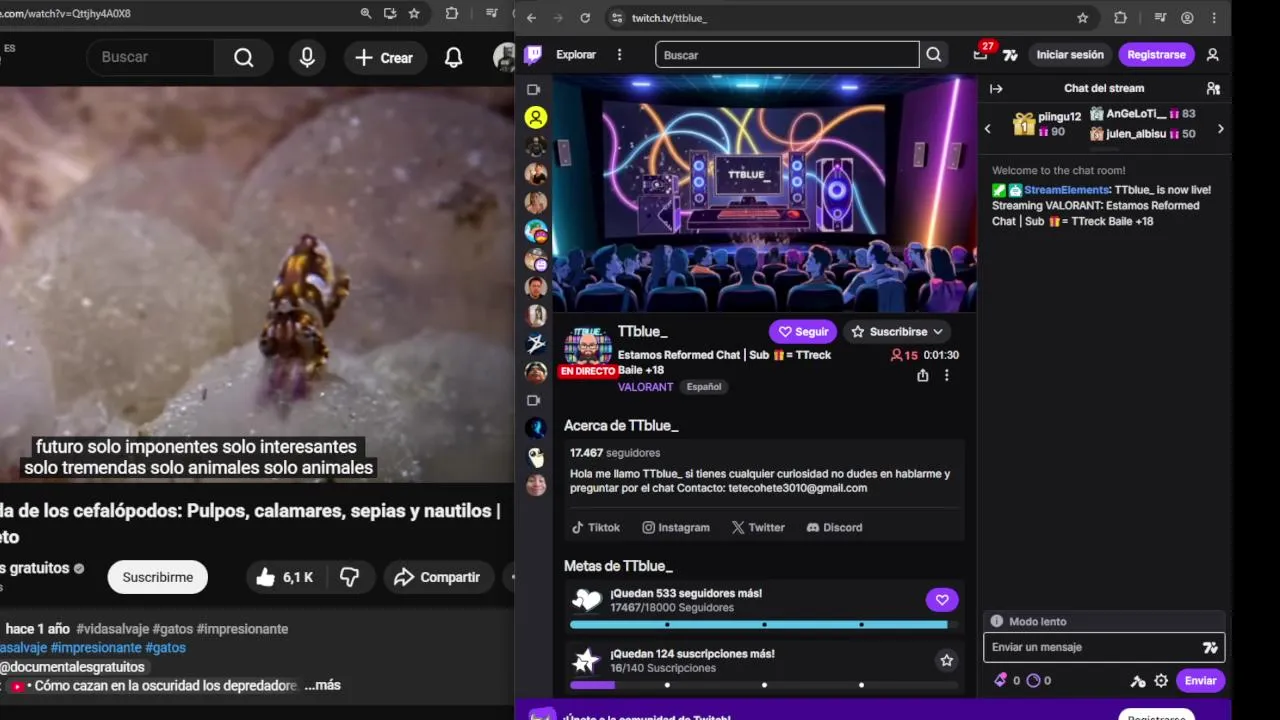1280x720 pixels.
Task: Open the VALORANT category link
Action: click(645, 387)
